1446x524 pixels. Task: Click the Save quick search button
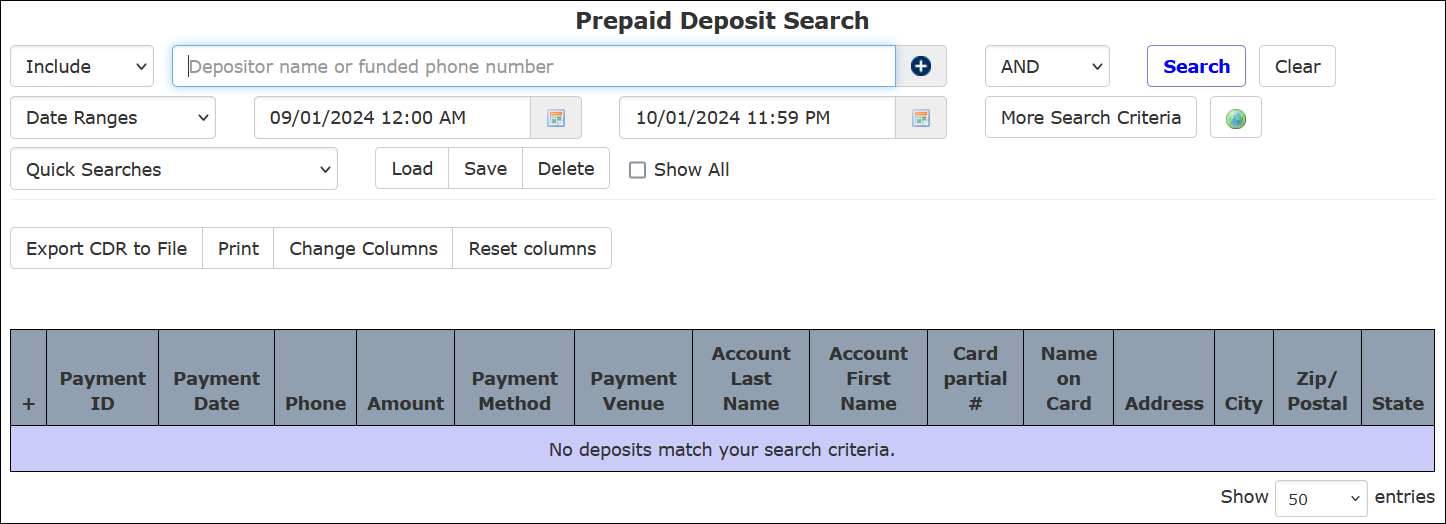485,169
